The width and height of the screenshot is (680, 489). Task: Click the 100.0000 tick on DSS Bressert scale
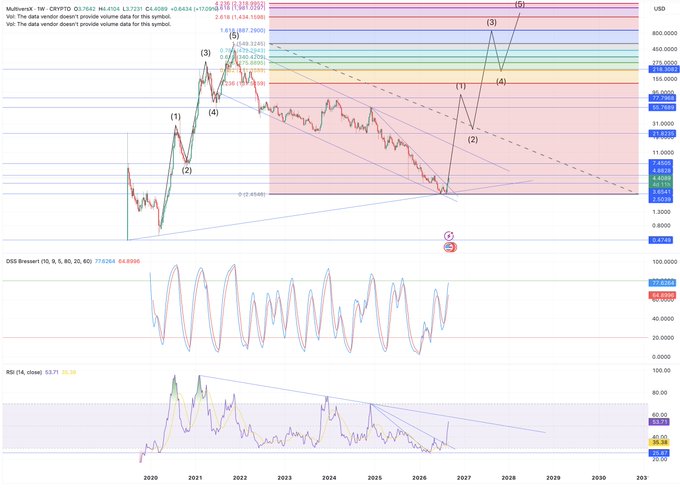(x=664, y=262)
